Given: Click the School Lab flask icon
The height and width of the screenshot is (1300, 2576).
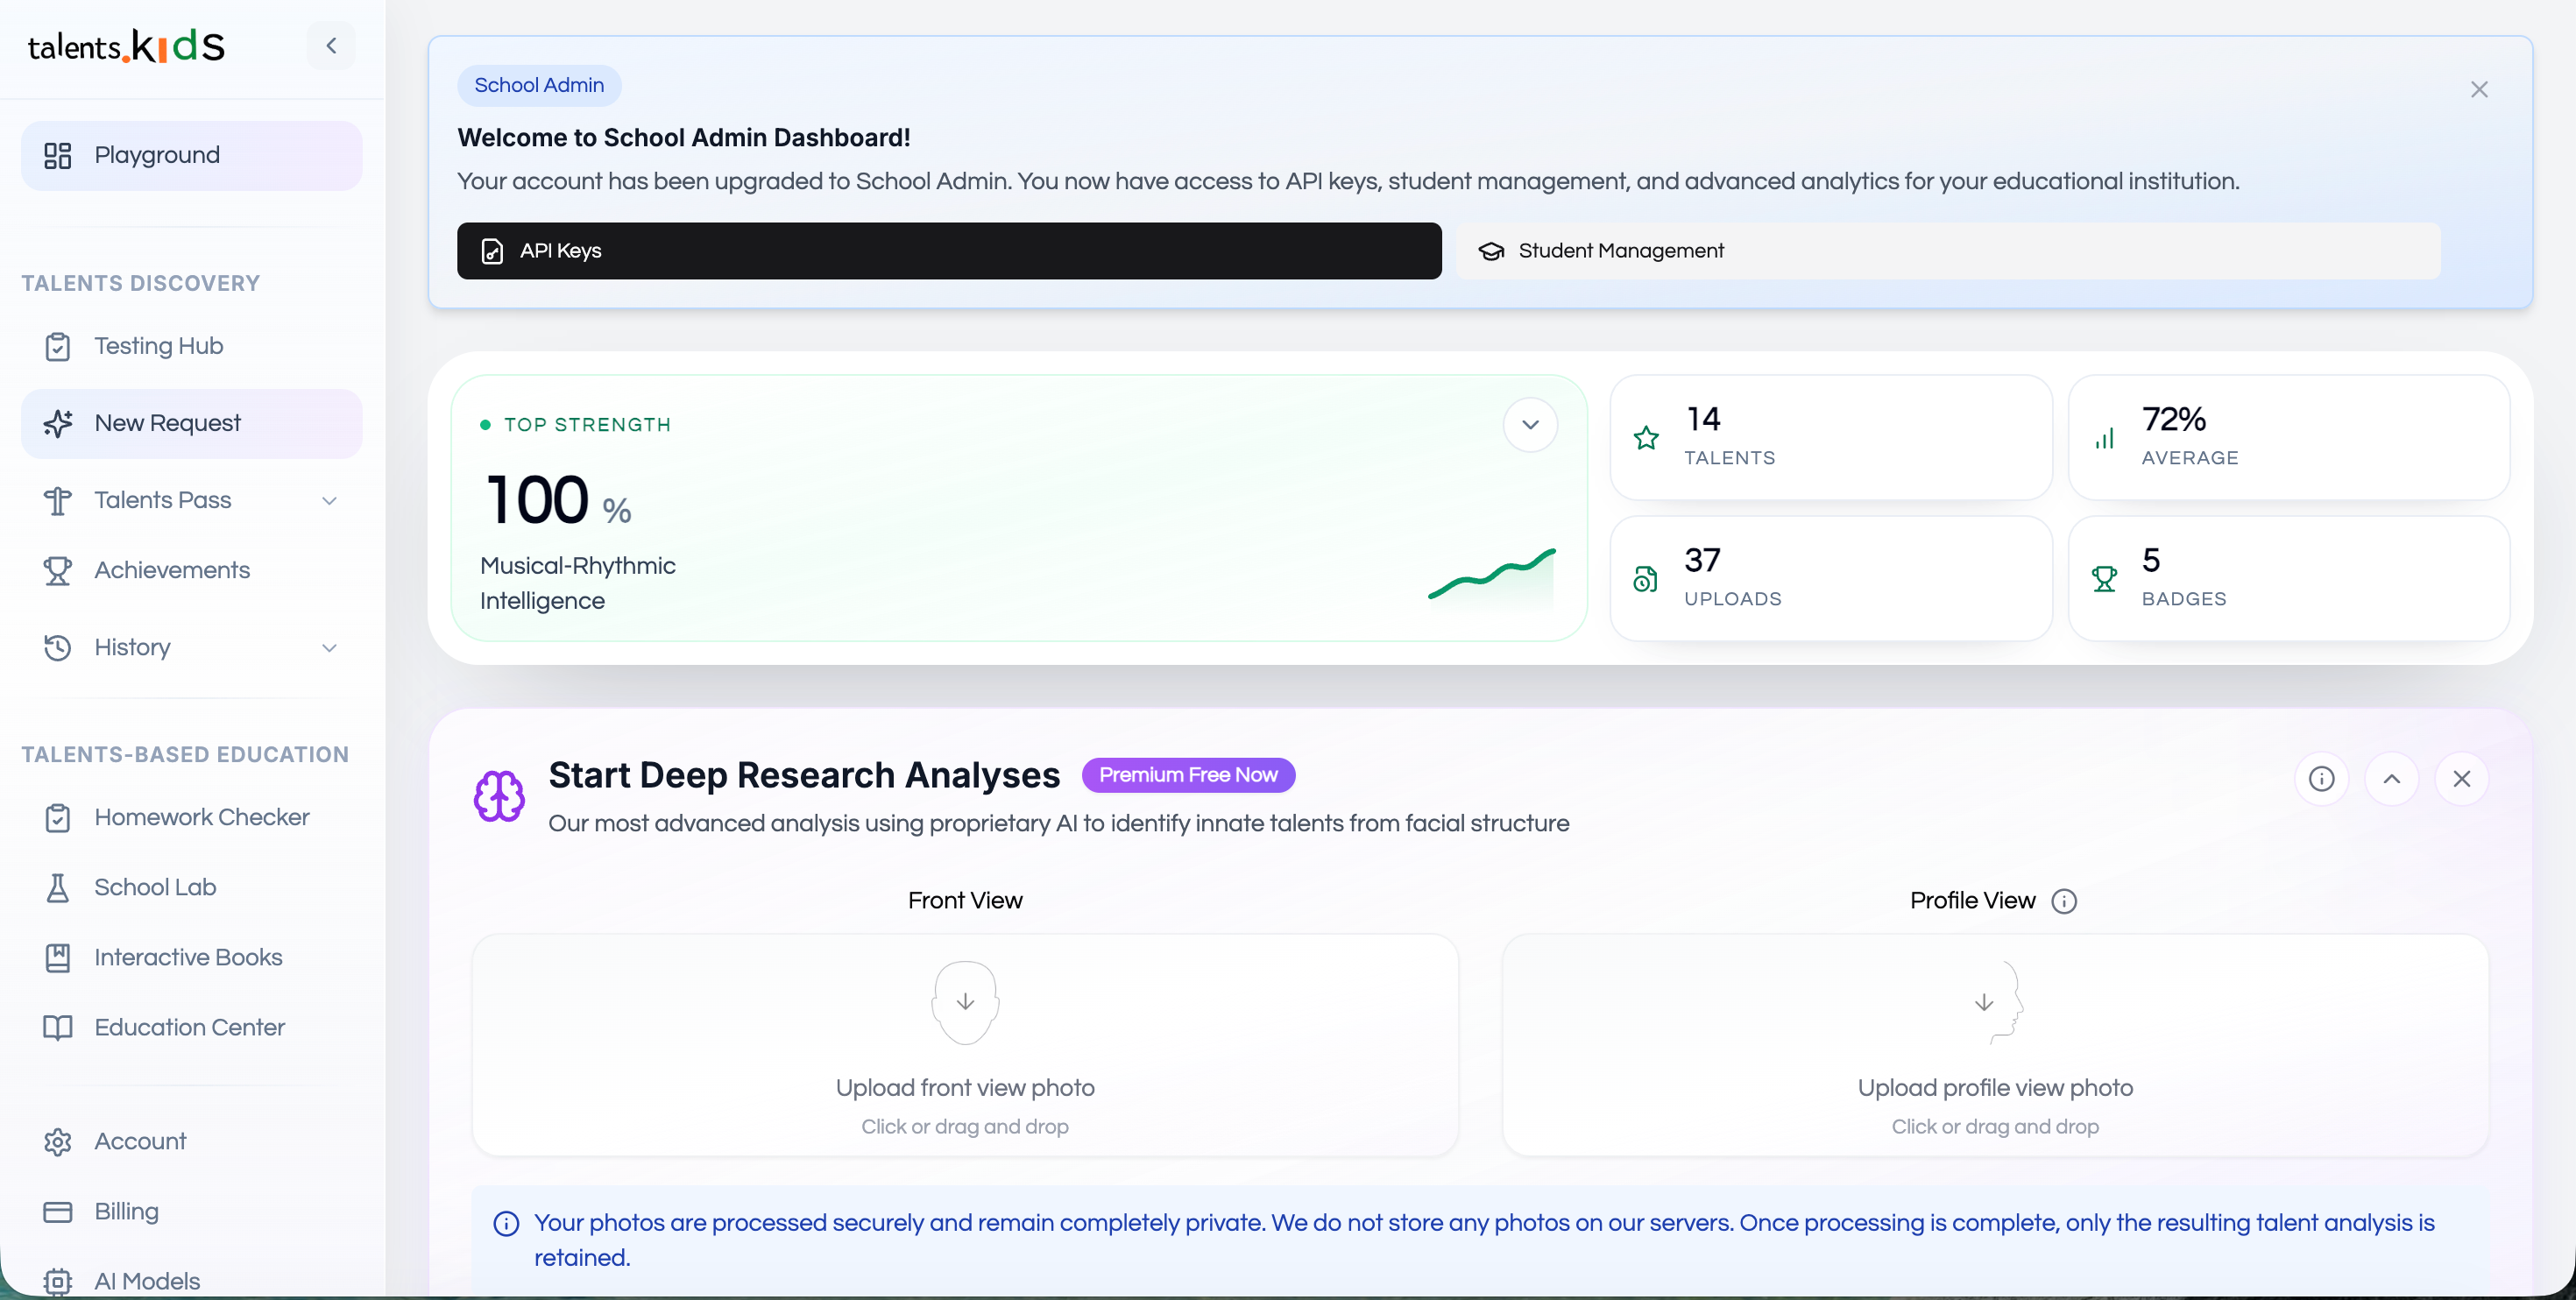Looking at the screenshot, I should click(x=58, y=887).
